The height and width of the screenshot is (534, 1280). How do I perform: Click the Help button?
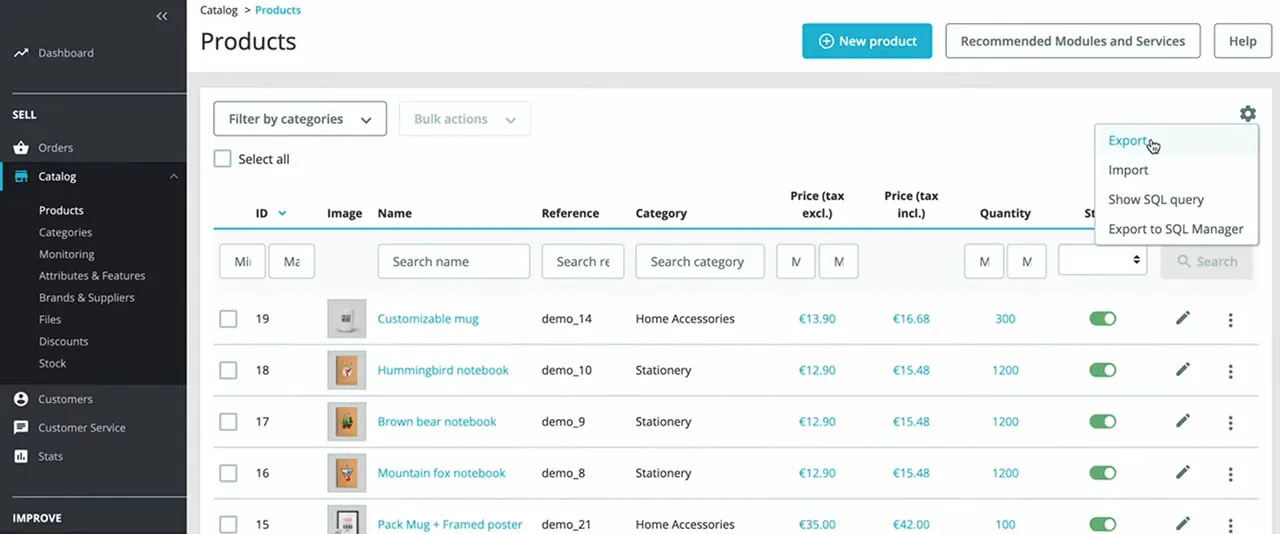[x=1243, y=41]
